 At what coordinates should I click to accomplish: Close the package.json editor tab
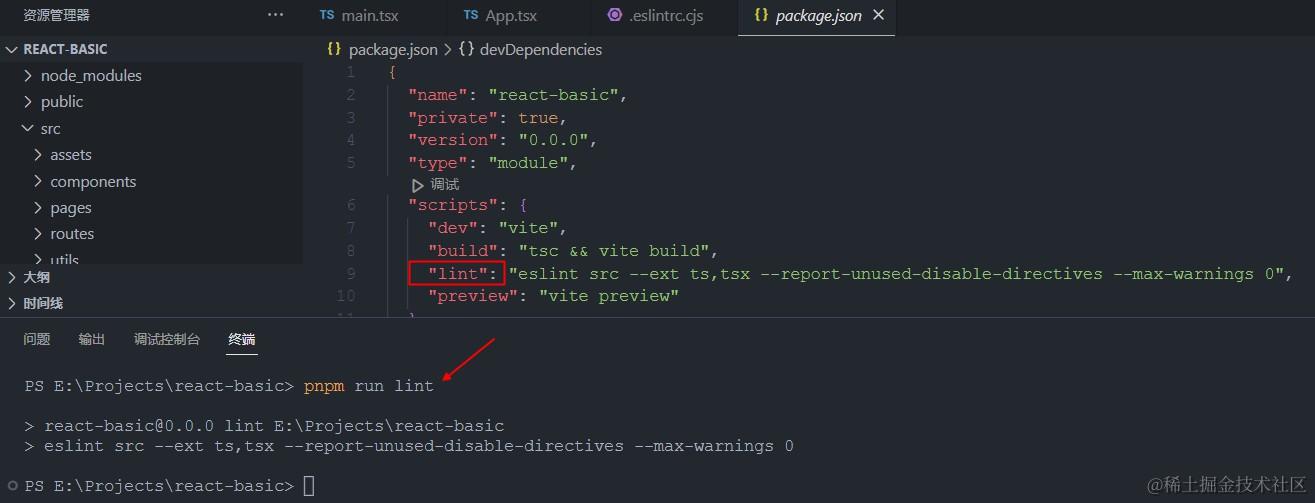[x=879, y=15]
